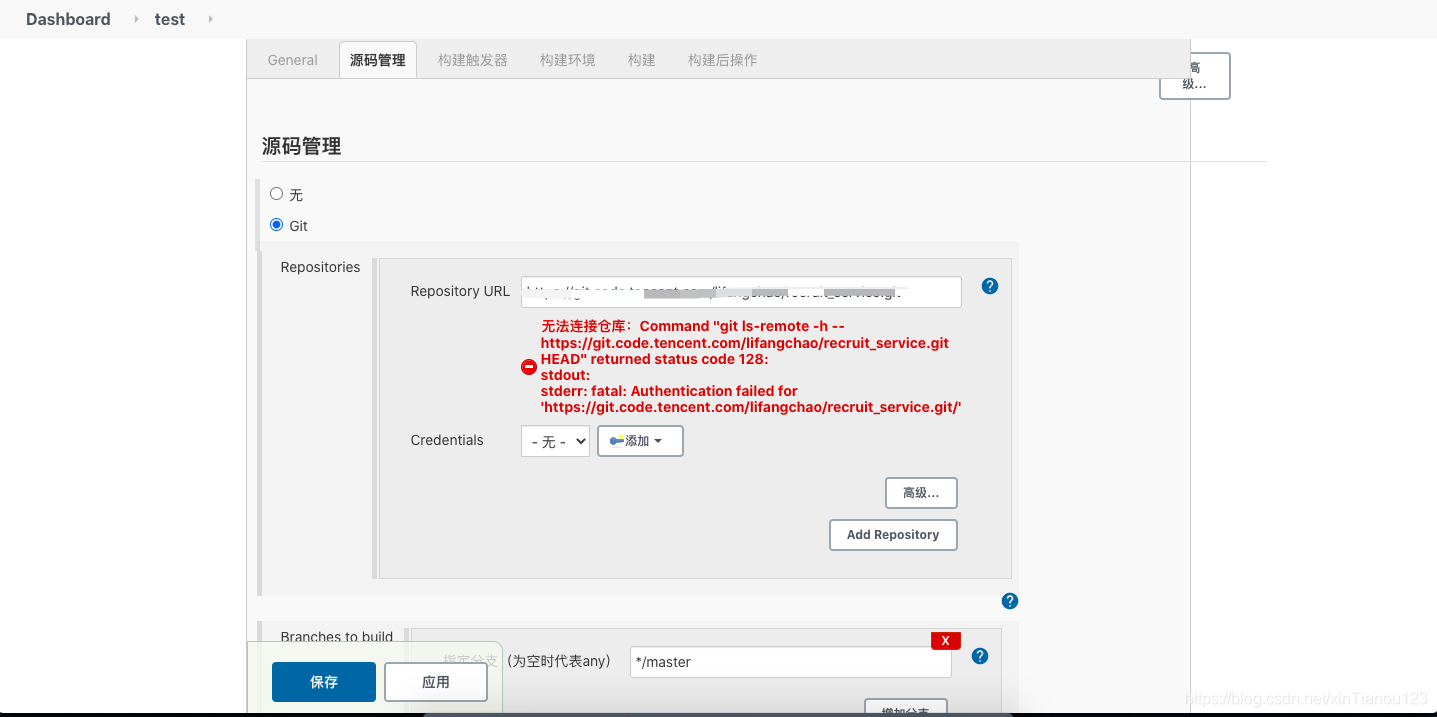Image resolution: width=1437 pixels, height=717 pixels.
Task: Click the Repositories label
Action: point(320,267)
